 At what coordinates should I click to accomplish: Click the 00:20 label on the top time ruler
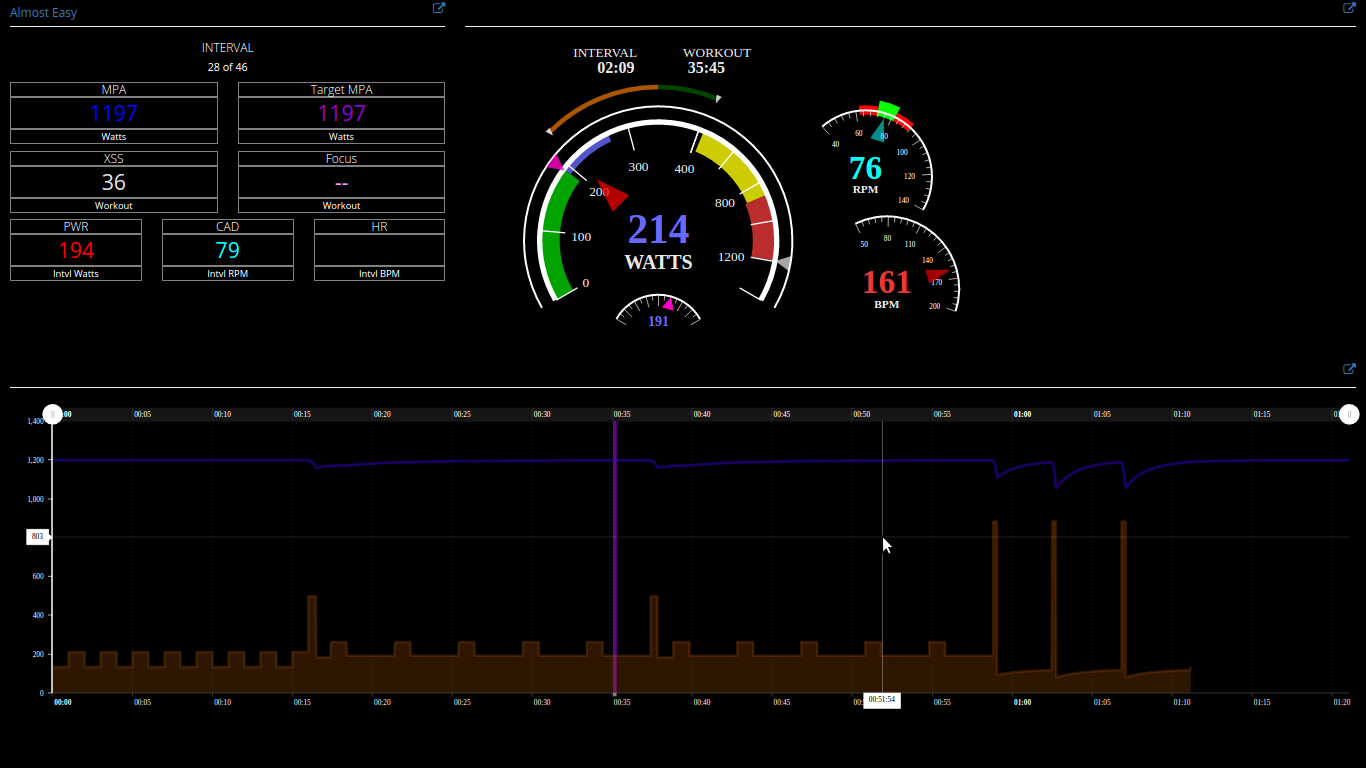383,414
